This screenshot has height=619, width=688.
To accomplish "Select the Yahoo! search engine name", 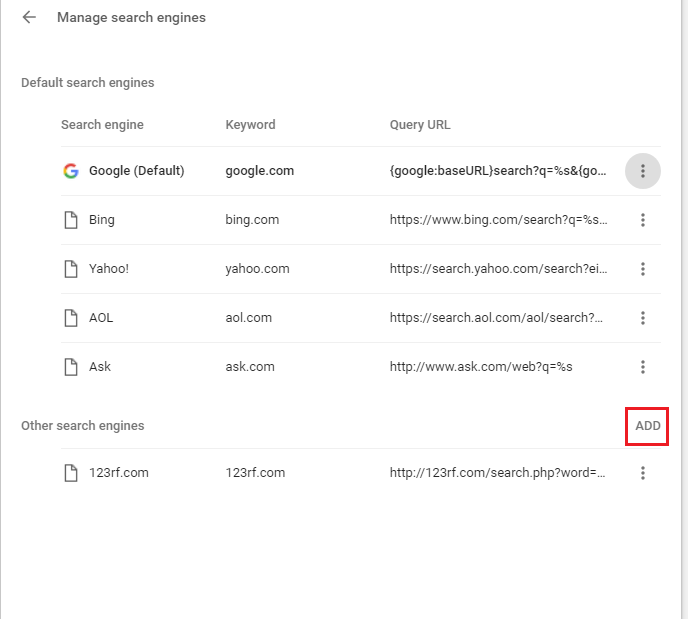I will click(109, 268).
